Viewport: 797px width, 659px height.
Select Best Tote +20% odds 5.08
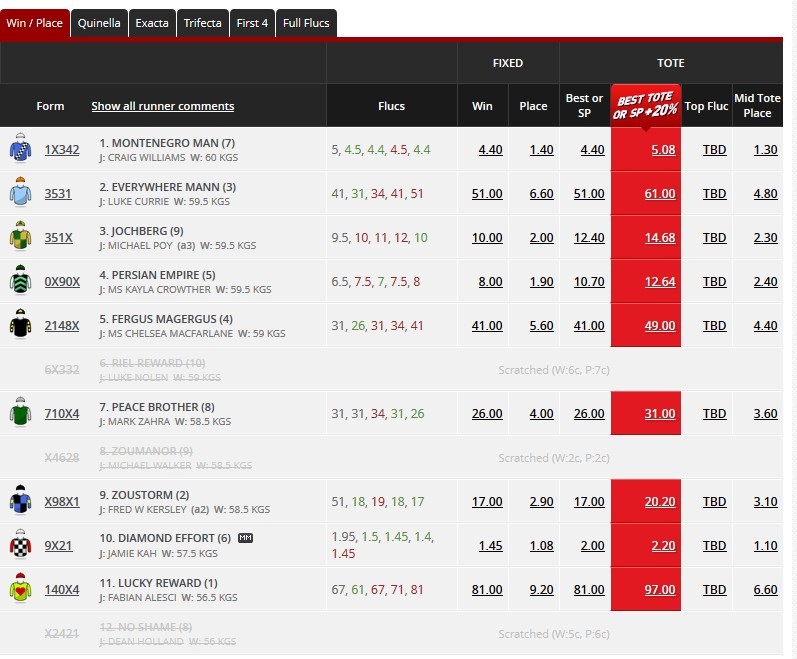coord(663,150)
